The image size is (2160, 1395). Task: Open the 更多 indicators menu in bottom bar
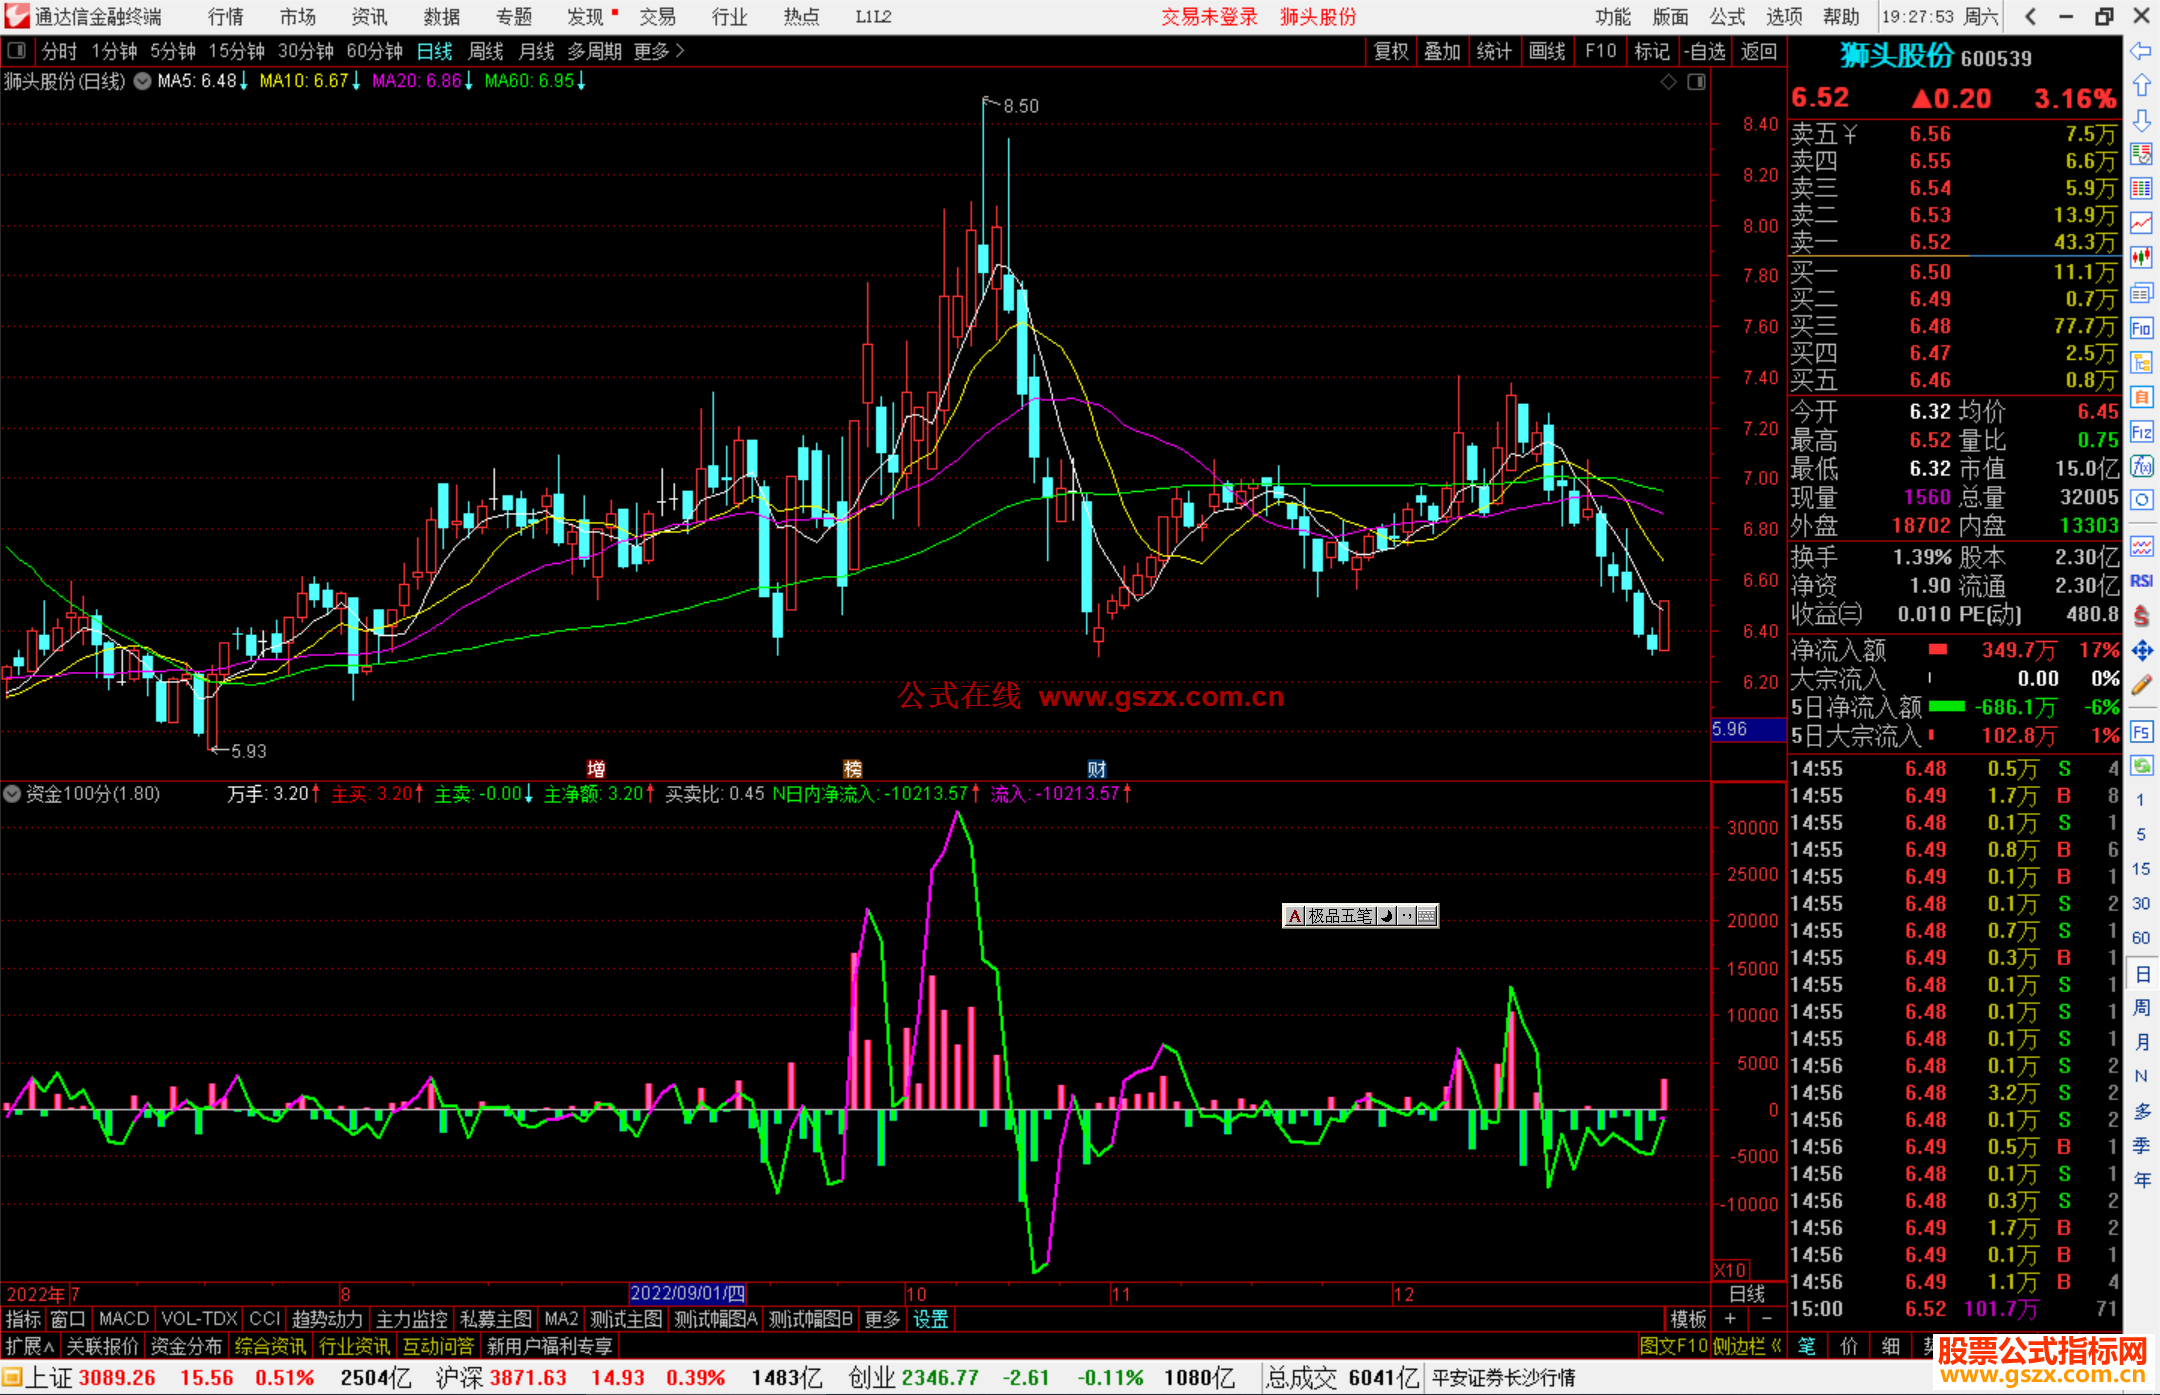(882, 1320)
